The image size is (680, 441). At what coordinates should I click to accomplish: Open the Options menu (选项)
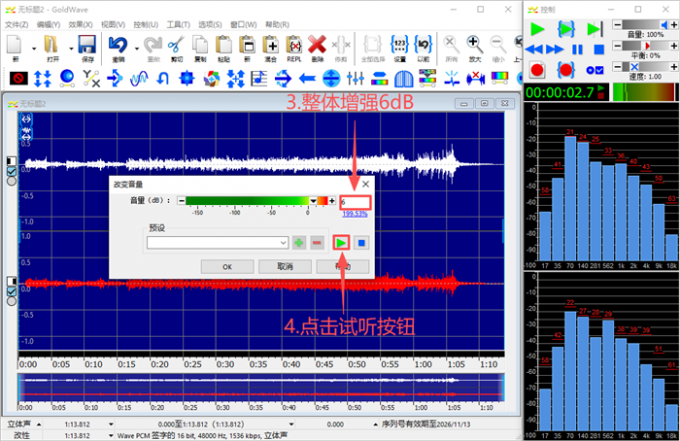(210, 24)
